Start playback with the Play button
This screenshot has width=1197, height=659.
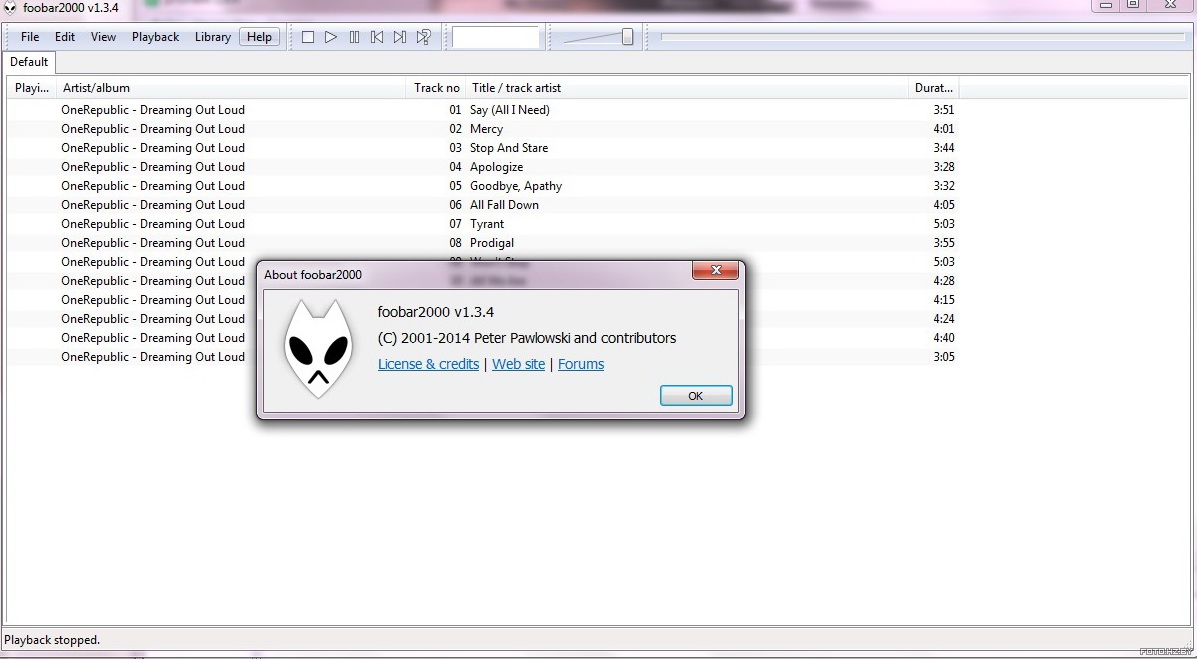pos(331,37)
